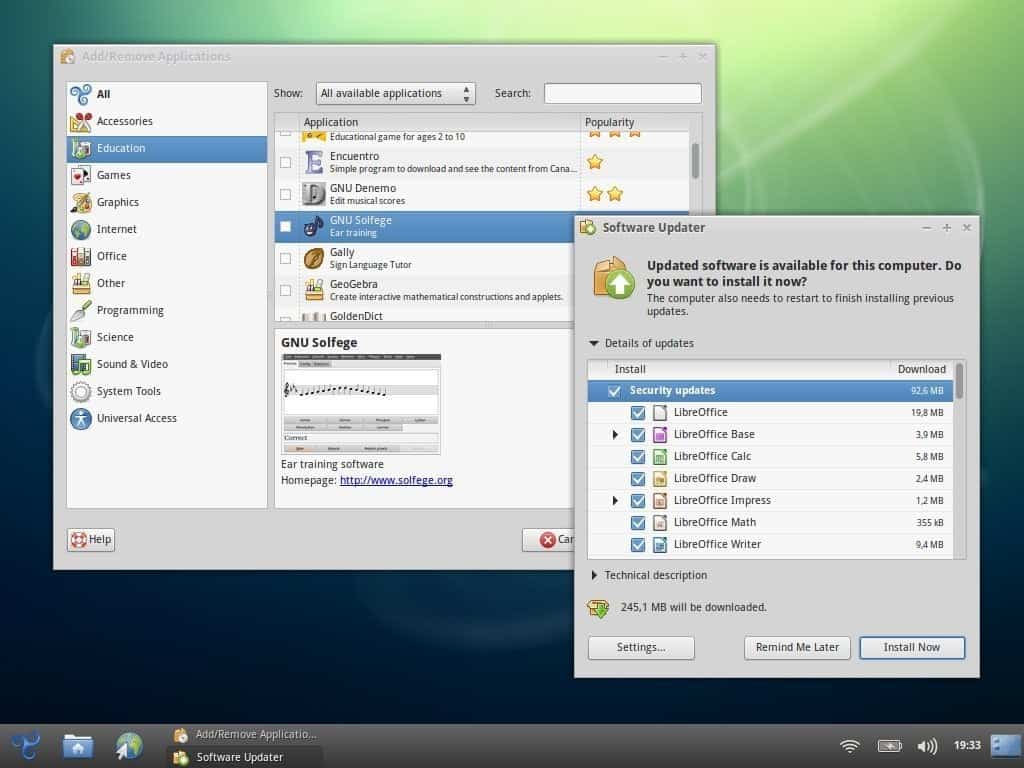
Task: Click the partially hidden Cancel button
Action: click(548, 539)
